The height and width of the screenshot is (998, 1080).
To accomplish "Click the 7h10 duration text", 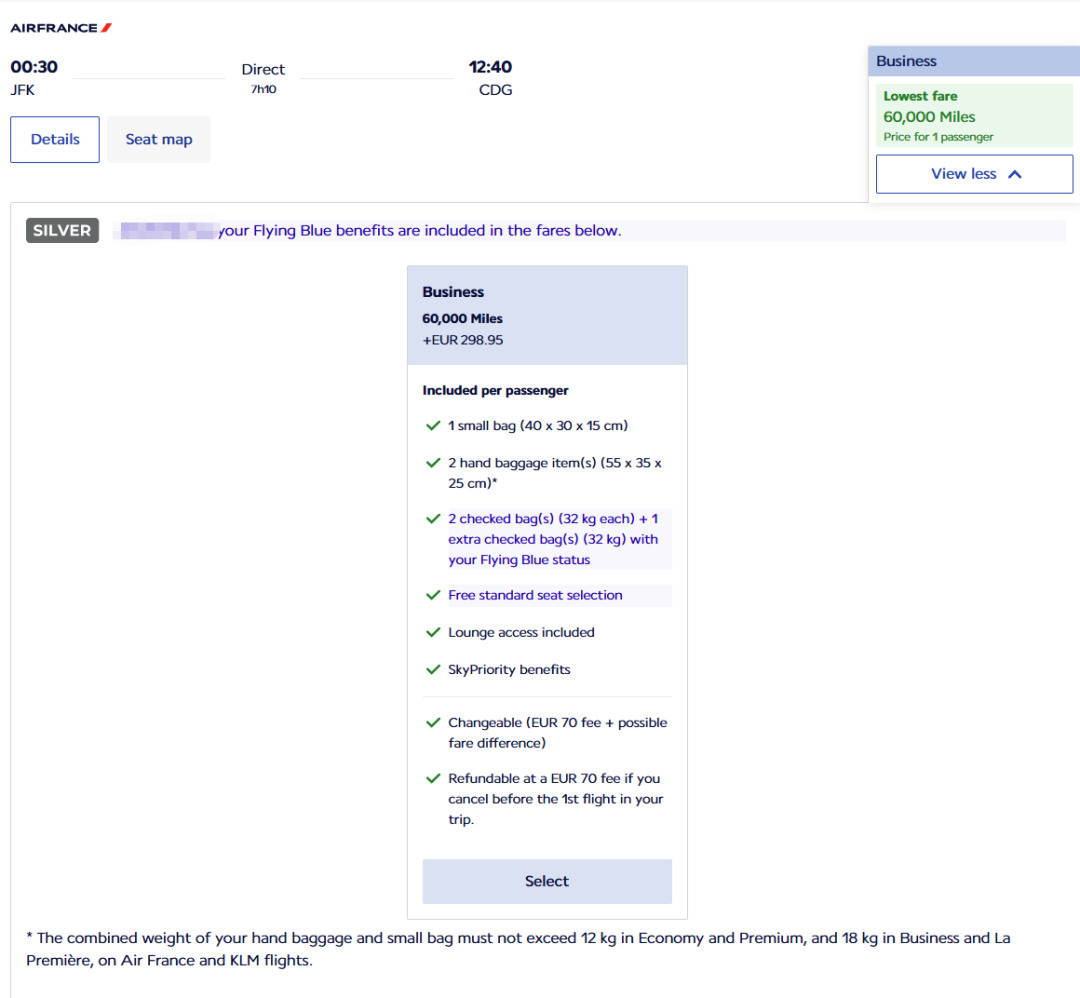I will tap(263, 89).
